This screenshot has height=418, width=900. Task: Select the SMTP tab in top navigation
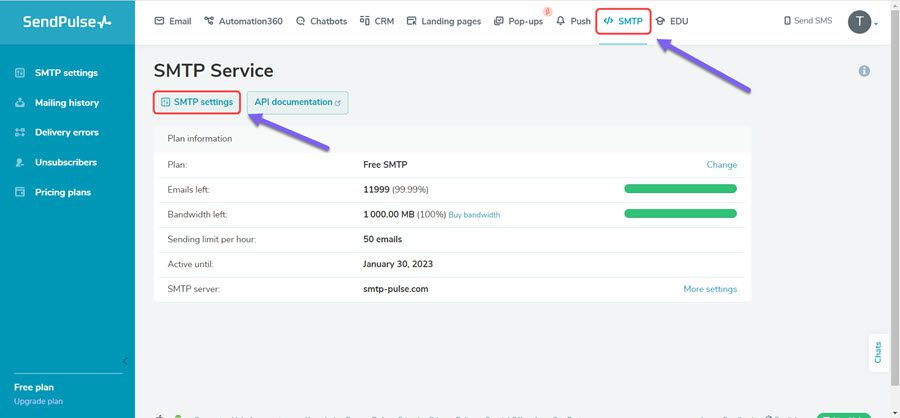point(623,21)
